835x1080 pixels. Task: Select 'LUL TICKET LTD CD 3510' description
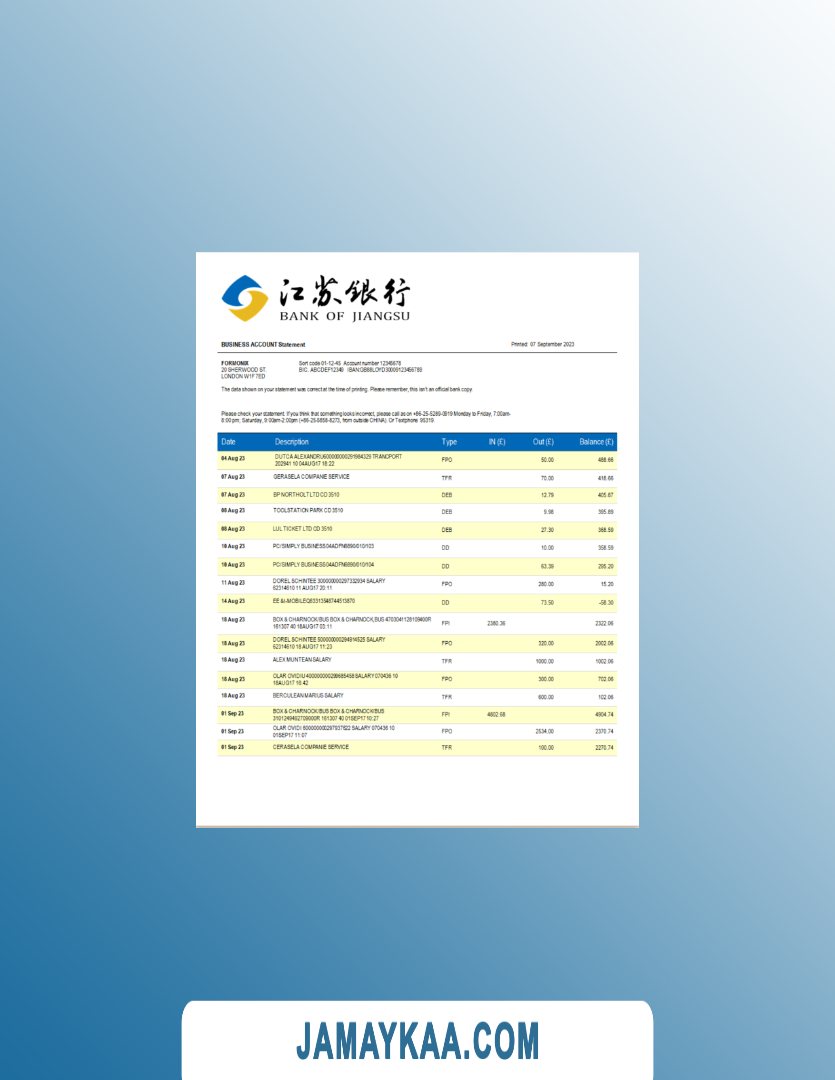(302, 529)
